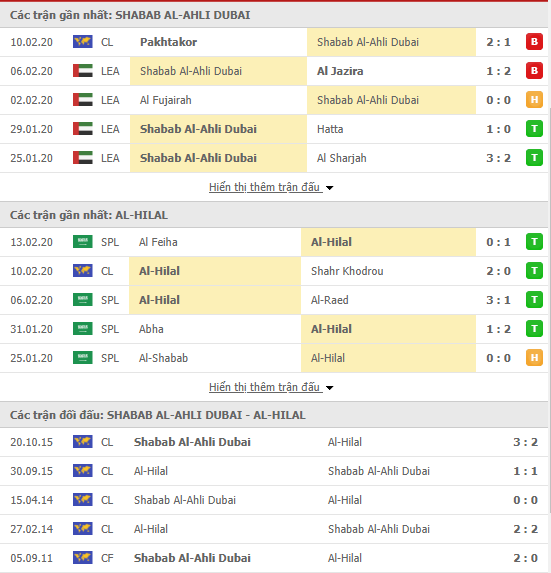Click Al-Raed team name
This screenshot has height=573, width=551.
coord(330,300)
